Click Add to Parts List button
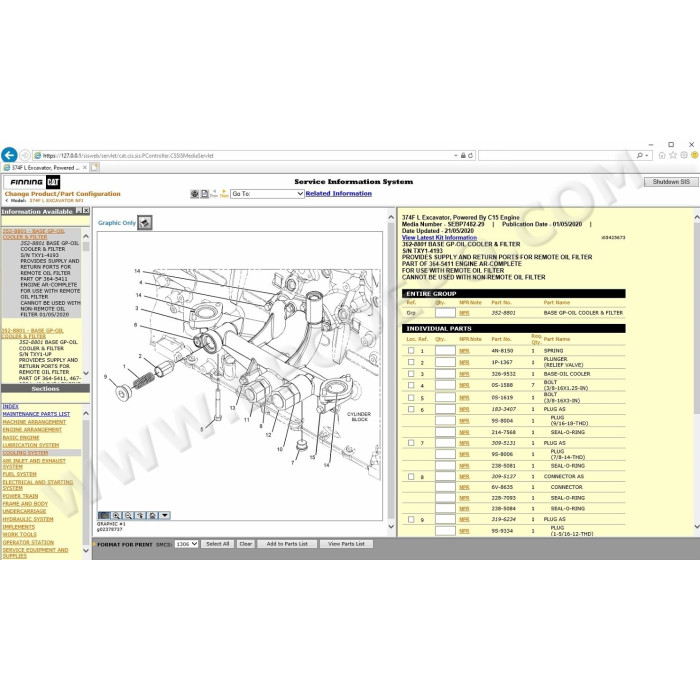 tap(287, 544)
